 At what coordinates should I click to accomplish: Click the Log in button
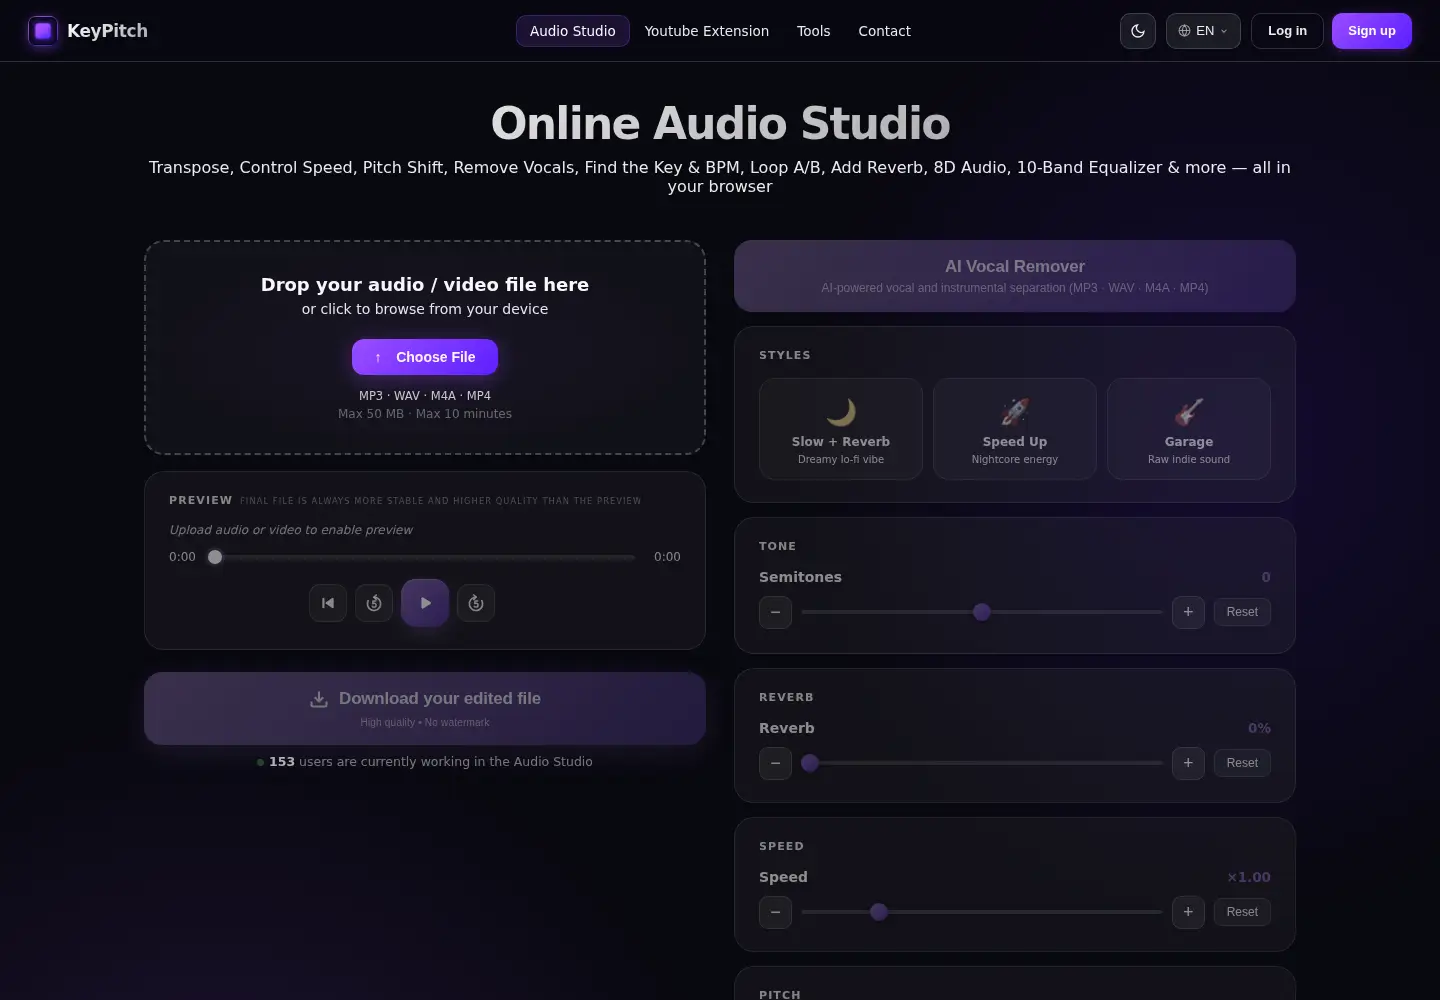(1287, 31)
